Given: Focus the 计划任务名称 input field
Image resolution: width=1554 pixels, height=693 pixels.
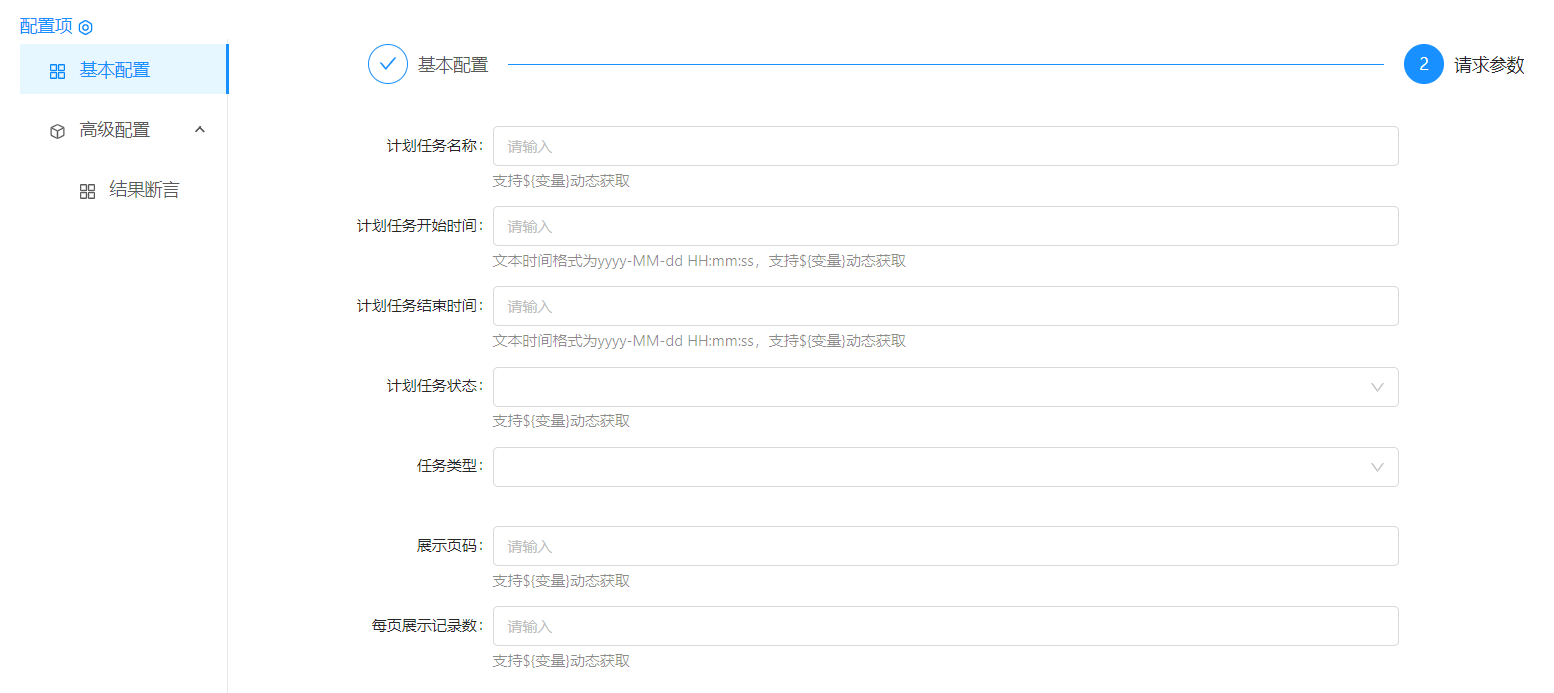Looking at the screenshot, I should pos(945,146).
